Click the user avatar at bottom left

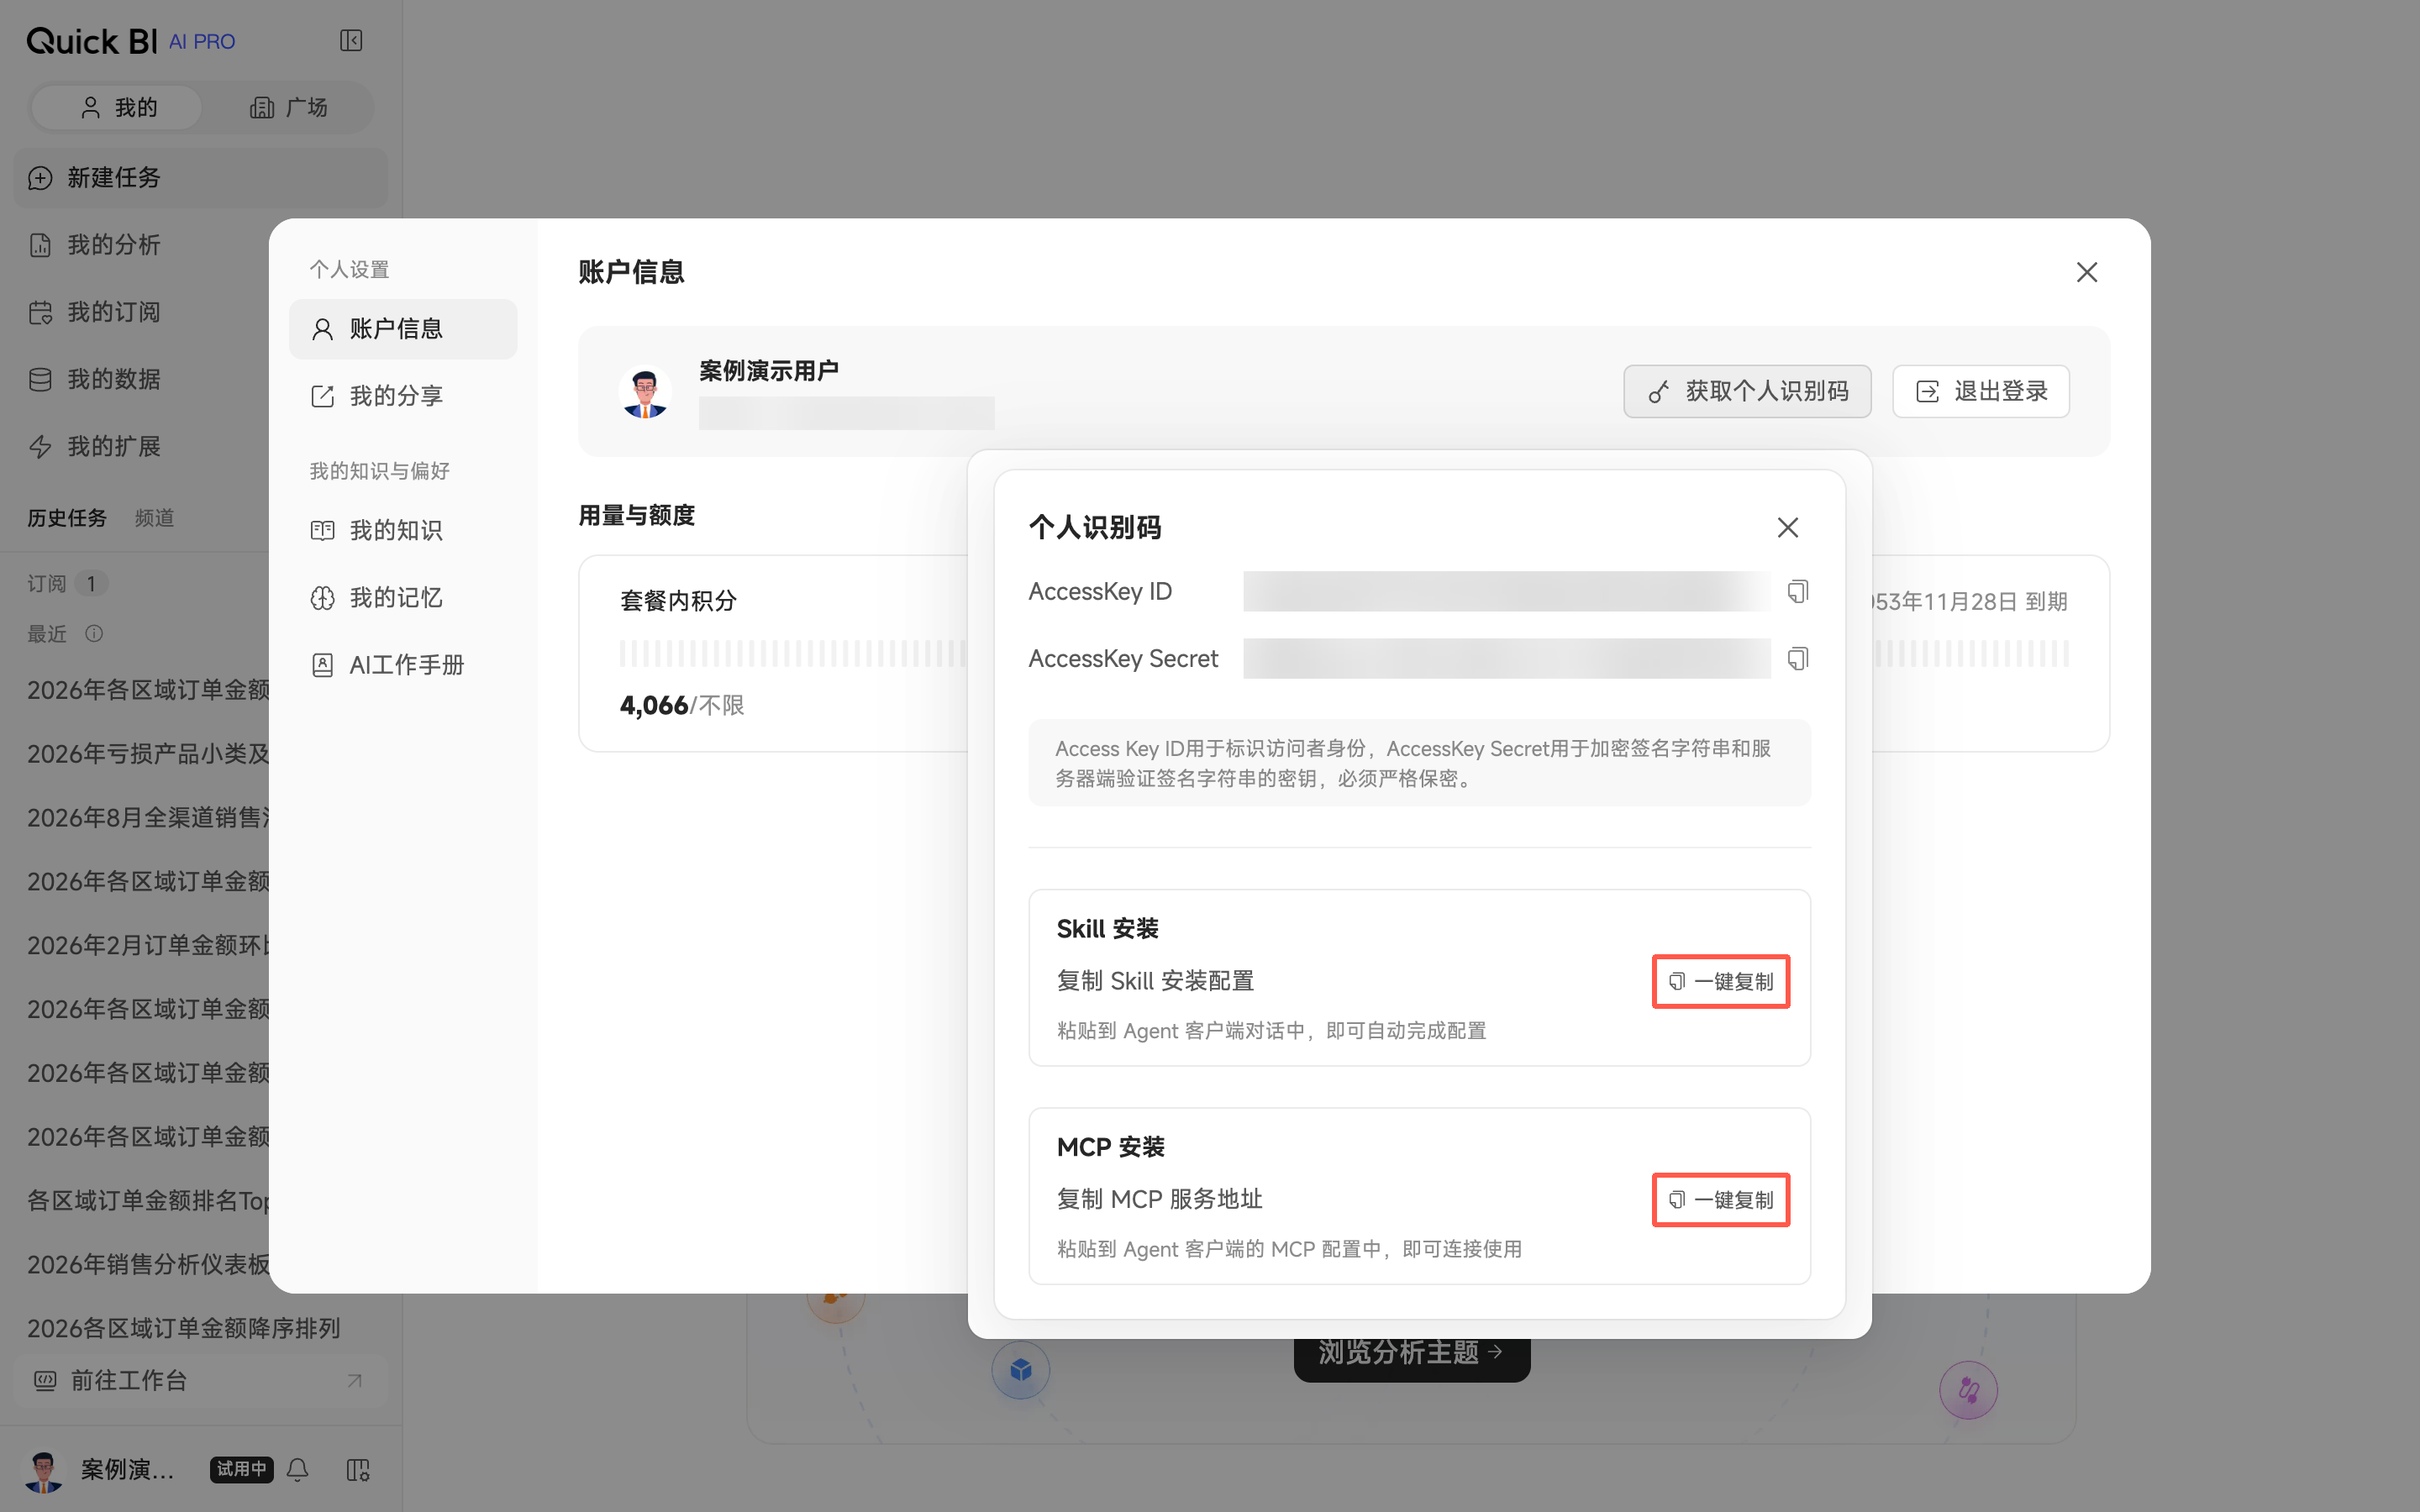[x=43, y=1469]
